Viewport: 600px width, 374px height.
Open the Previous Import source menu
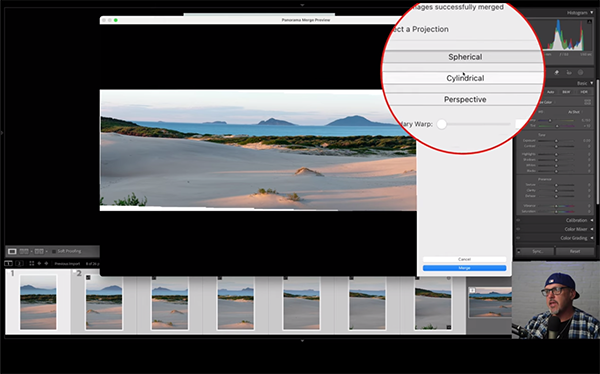pos(67,263)
